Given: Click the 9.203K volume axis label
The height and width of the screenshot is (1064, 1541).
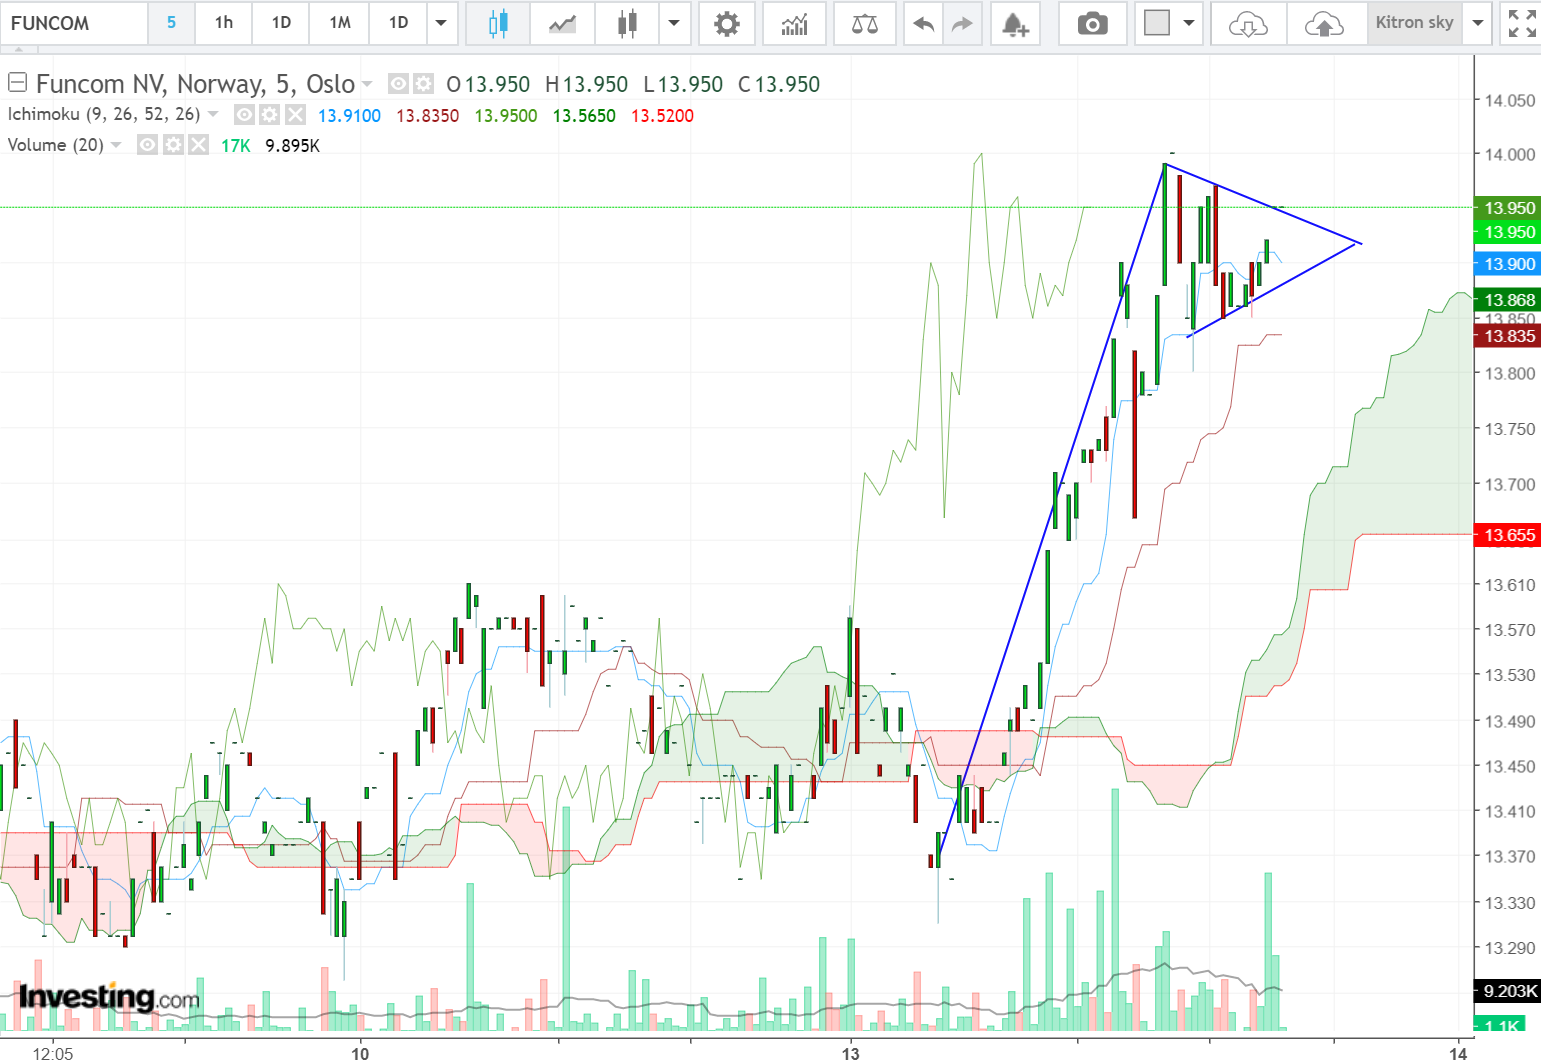Looking at the screenshot, I should point(1508,991).
